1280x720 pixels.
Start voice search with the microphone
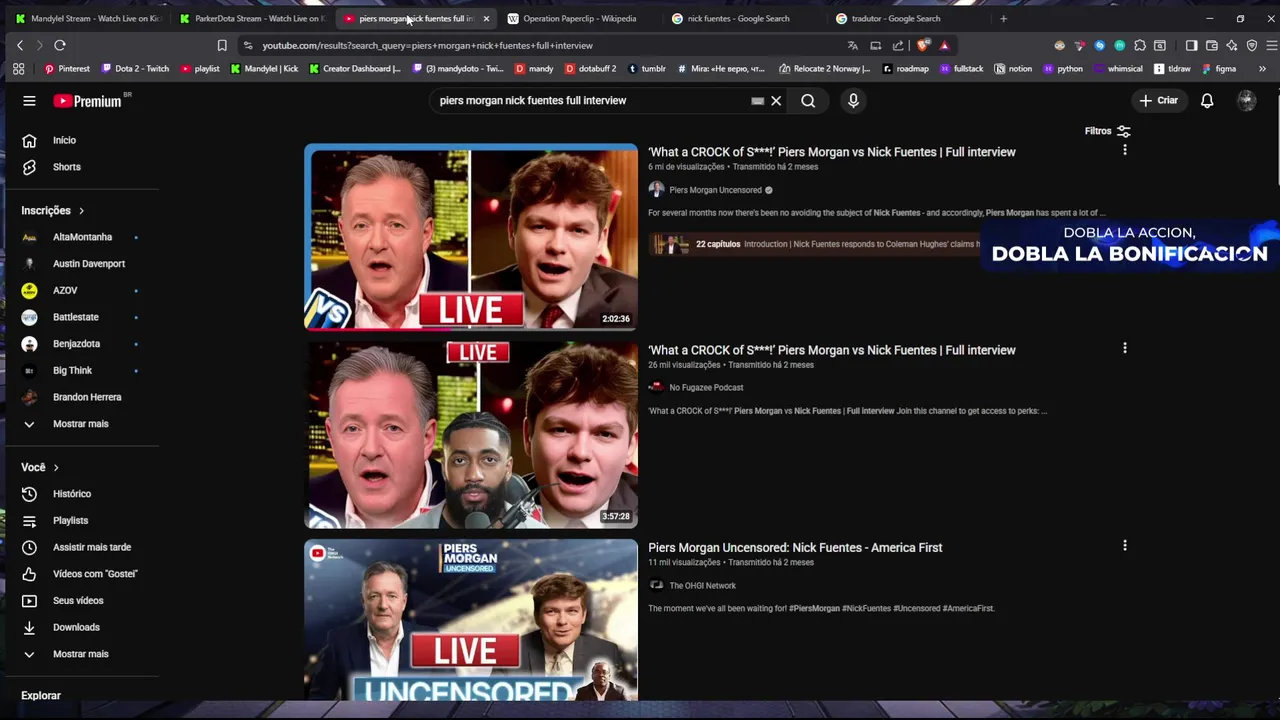click(853, 101)
